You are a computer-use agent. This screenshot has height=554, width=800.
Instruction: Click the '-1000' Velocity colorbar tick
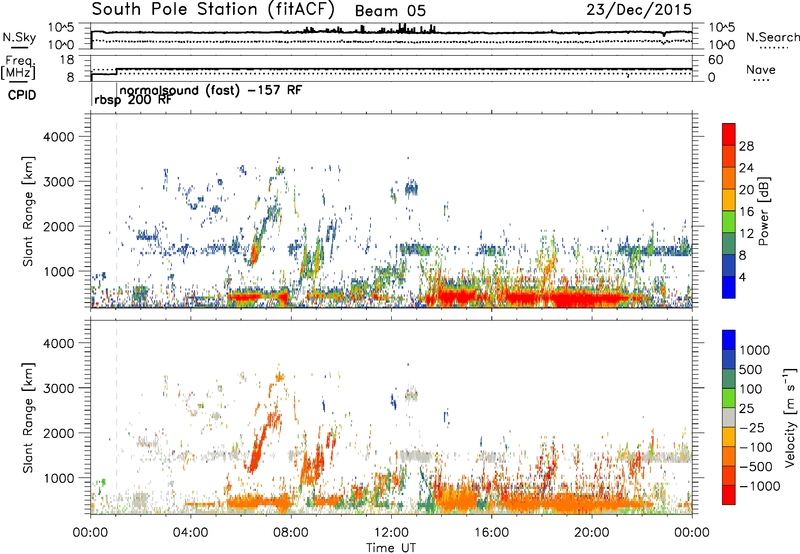click(x=759, y=486)
